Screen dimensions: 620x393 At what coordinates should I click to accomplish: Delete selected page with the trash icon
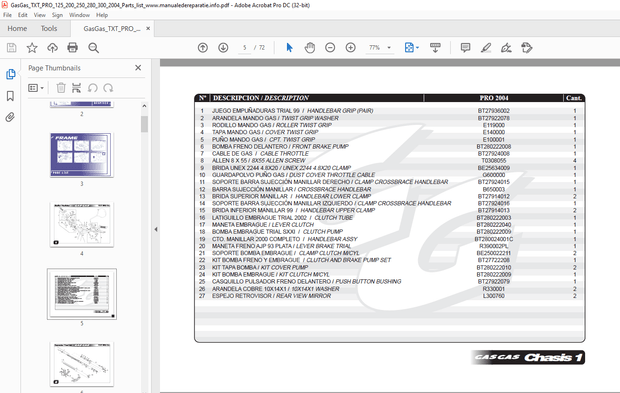pos(61,88)
